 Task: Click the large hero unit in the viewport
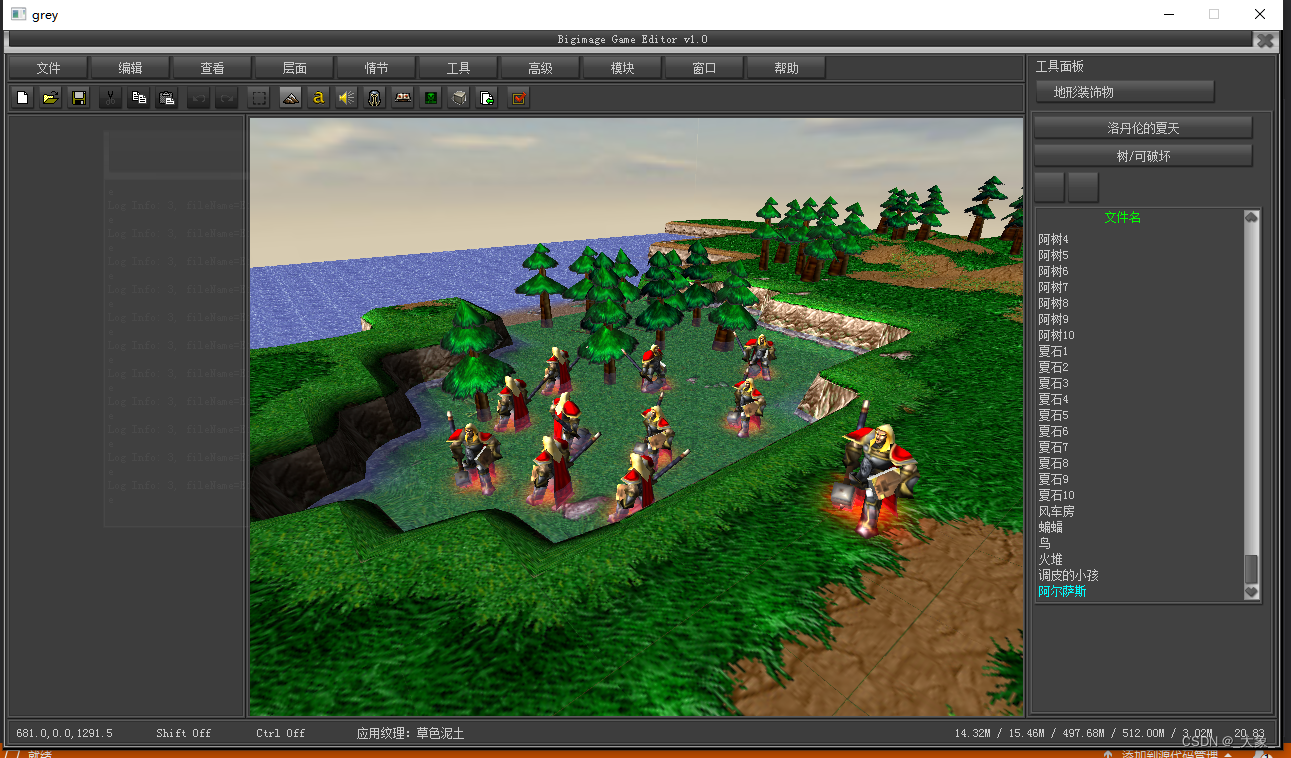click(874, 472)
